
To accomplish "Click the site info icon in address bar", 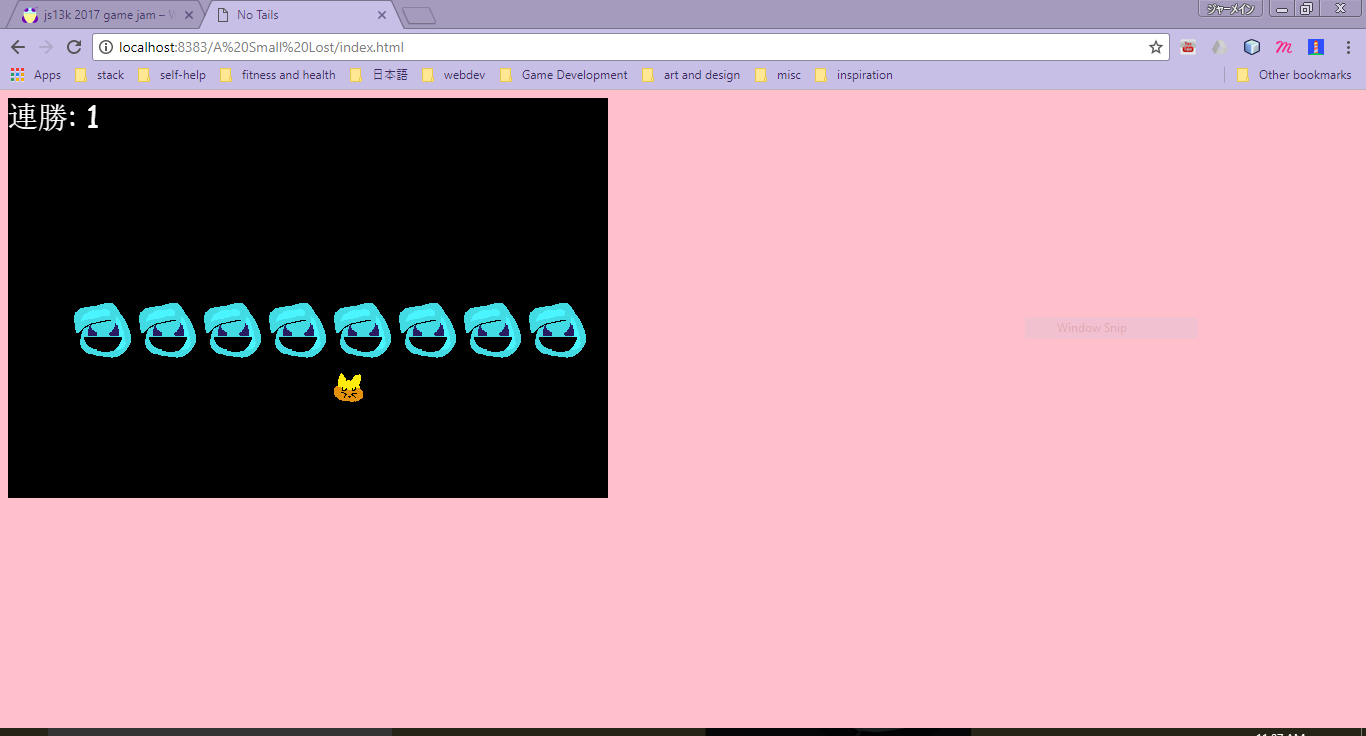I will (106, 47).
